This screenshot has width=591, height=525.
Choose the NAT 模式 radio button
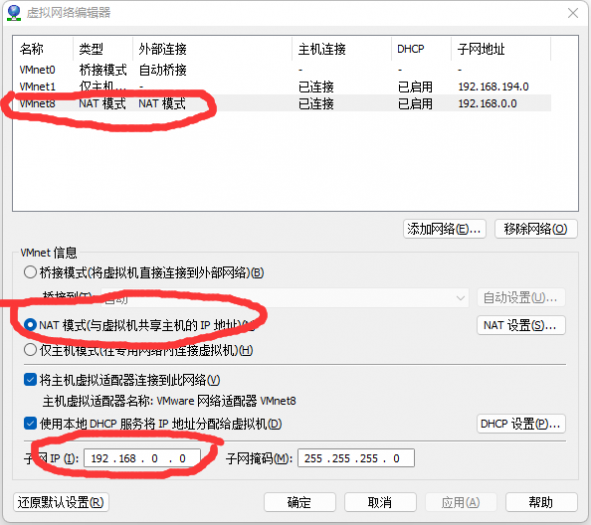30,325
